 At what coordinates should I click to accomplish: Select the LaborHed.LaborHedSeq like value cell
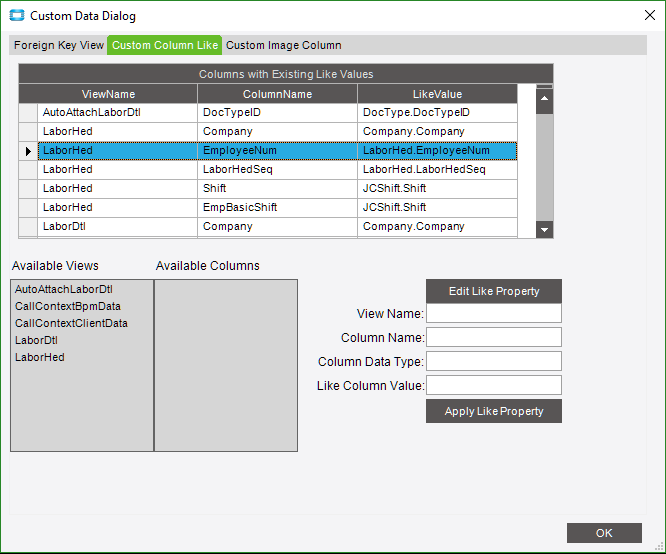(437, 170)
